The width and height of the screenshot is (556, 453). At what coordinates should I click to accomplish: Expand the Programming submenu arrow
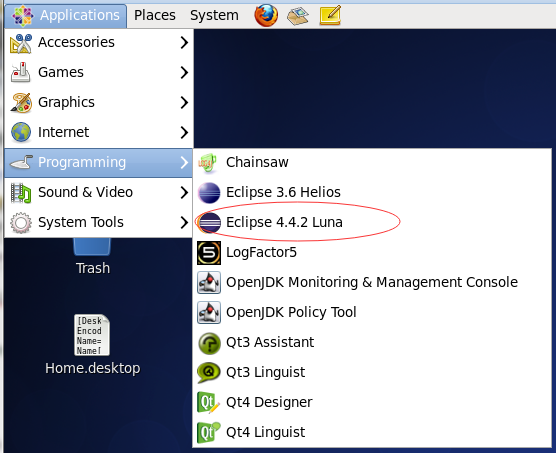[184, 162]
